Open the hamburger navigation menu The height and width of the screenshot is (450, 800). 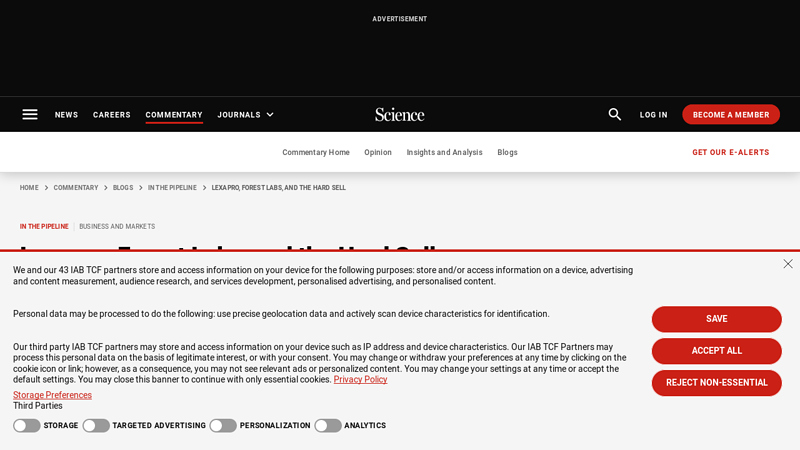click(30, 114)
